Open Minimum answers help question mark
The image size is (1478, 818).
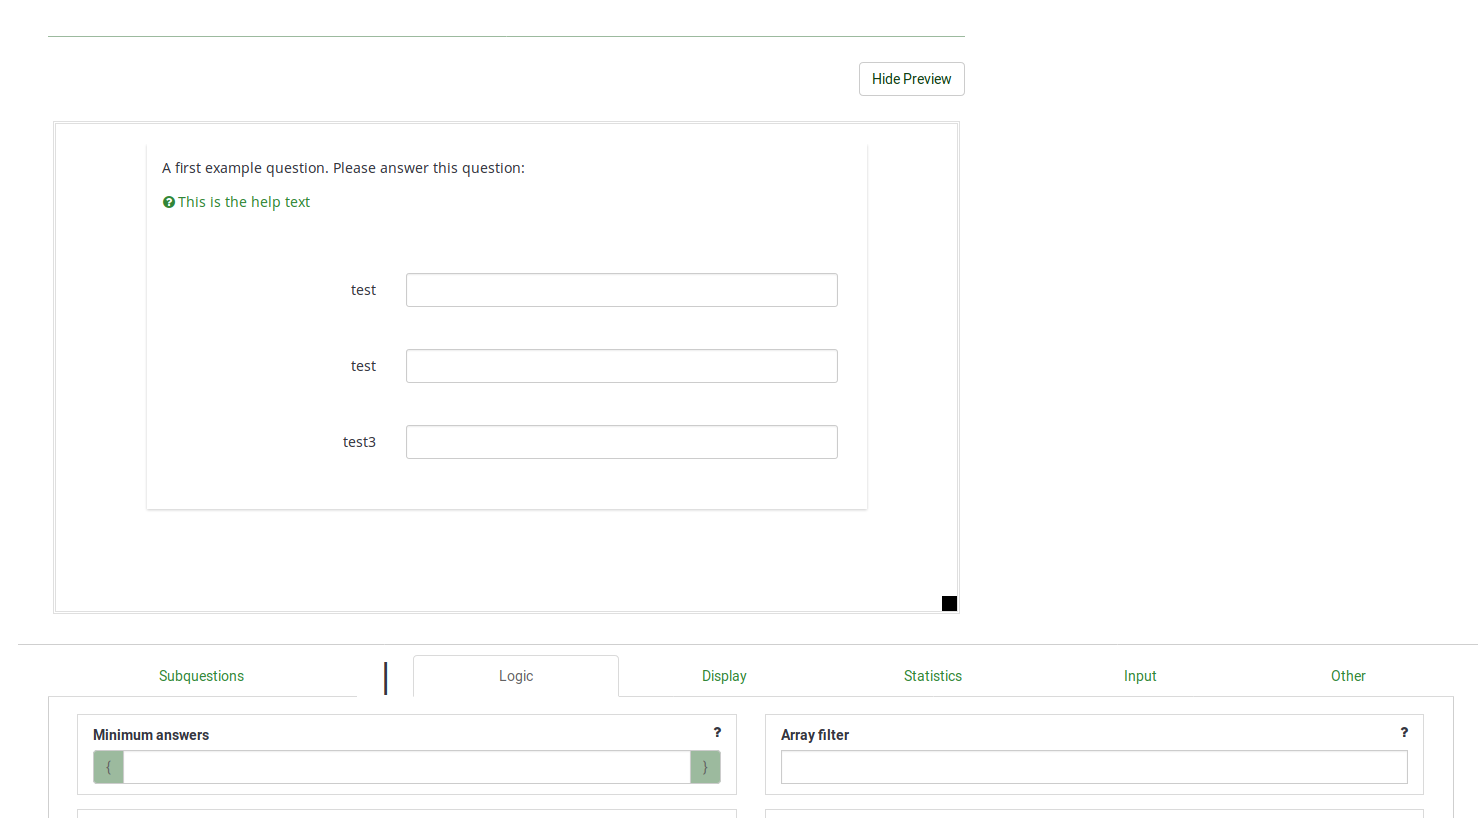coord(717,733)
